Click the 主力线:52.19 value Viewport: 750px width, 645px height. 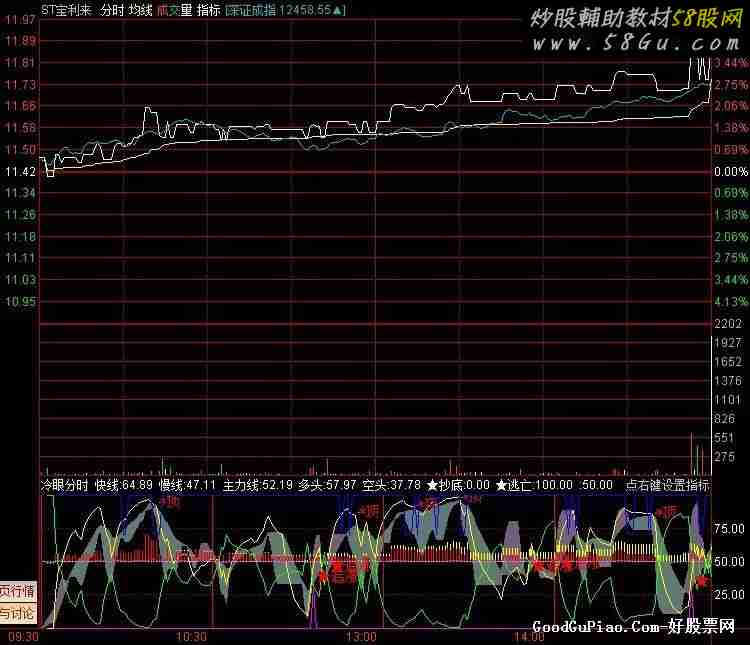pos(258,485)
